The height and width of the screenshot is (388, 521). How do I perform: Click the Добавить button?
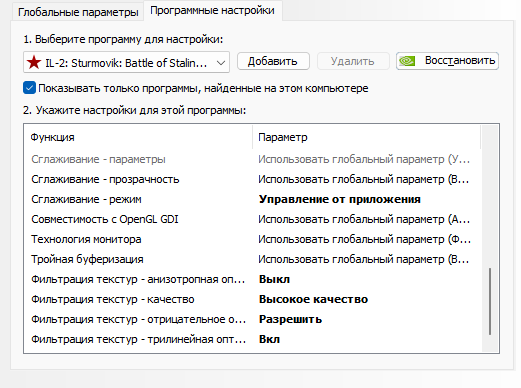click(x=273, y=61)
